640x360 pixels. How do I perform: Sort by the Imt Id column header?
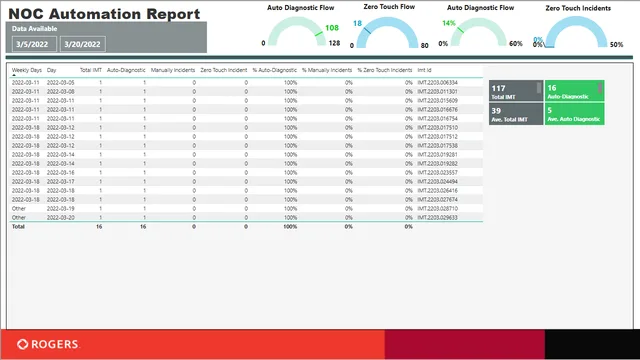(x=424, y=70)
